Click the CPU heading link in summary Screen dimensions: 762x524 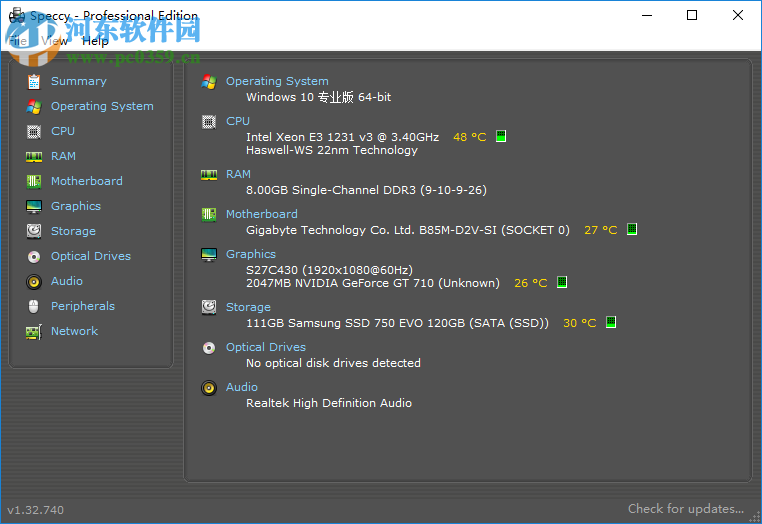(x=238, y=121)
